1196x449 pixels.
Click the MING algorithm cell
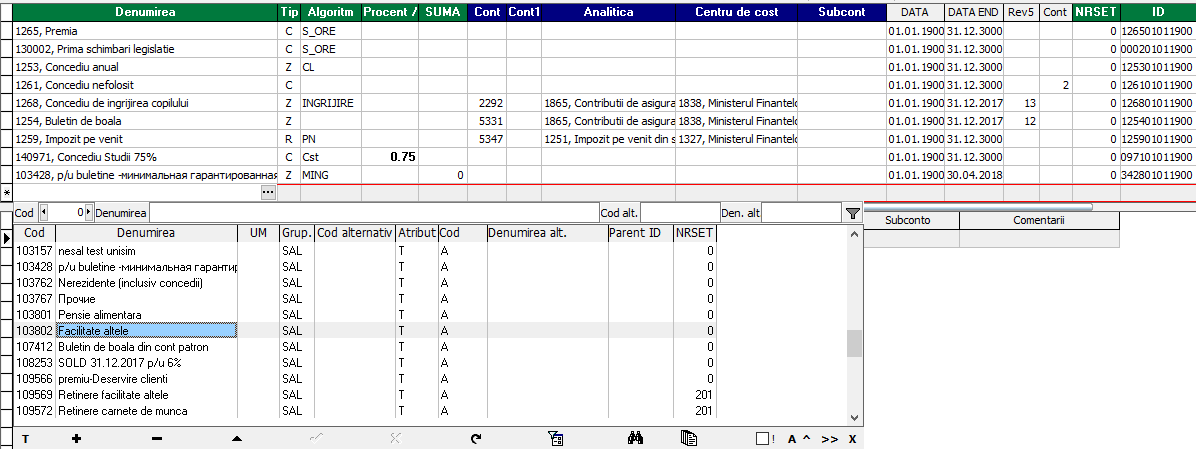[x=330, y=175]
